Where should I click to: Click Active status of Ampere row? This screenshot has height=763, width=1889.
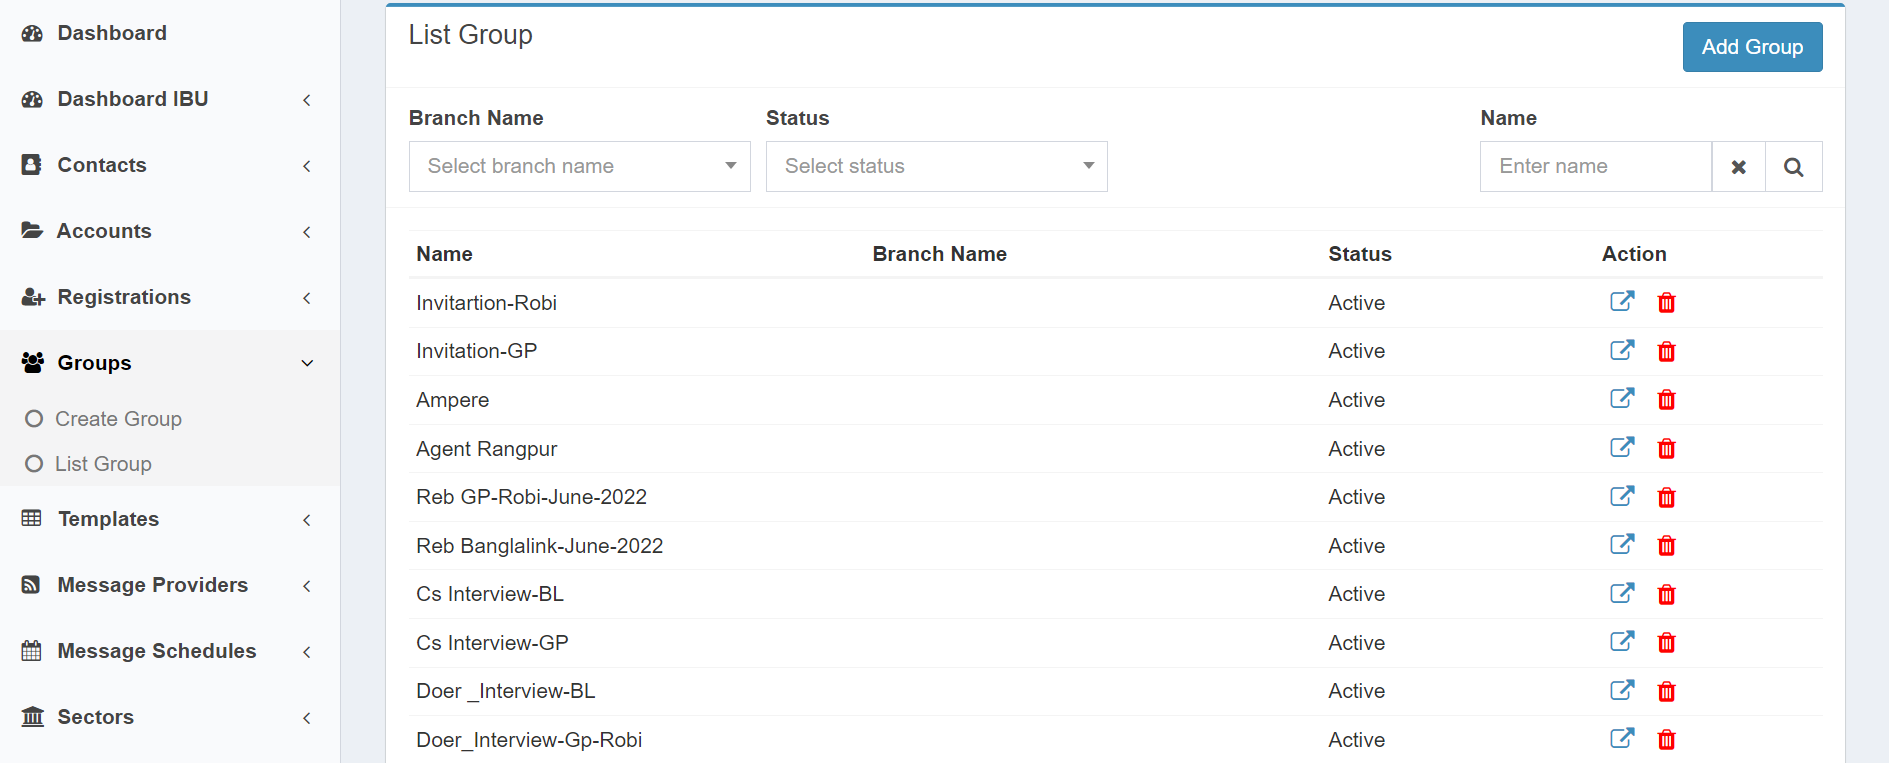pyautogui.click(x=1356, y=400)
